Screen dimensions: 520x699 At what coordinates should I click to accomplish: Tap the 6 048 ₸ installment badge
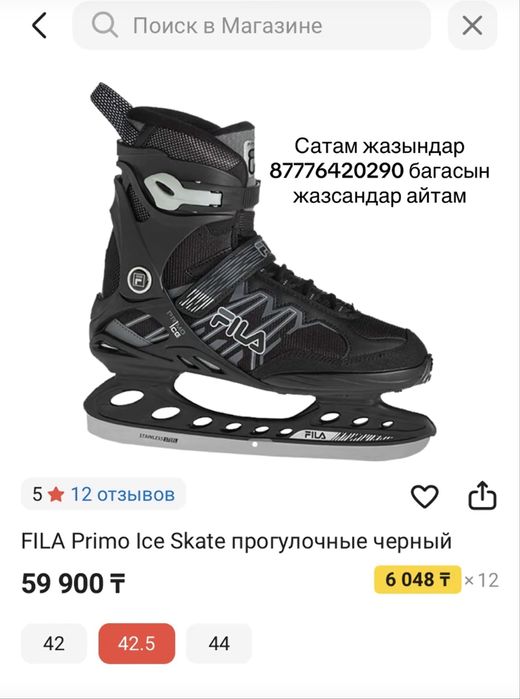[417, 580]
